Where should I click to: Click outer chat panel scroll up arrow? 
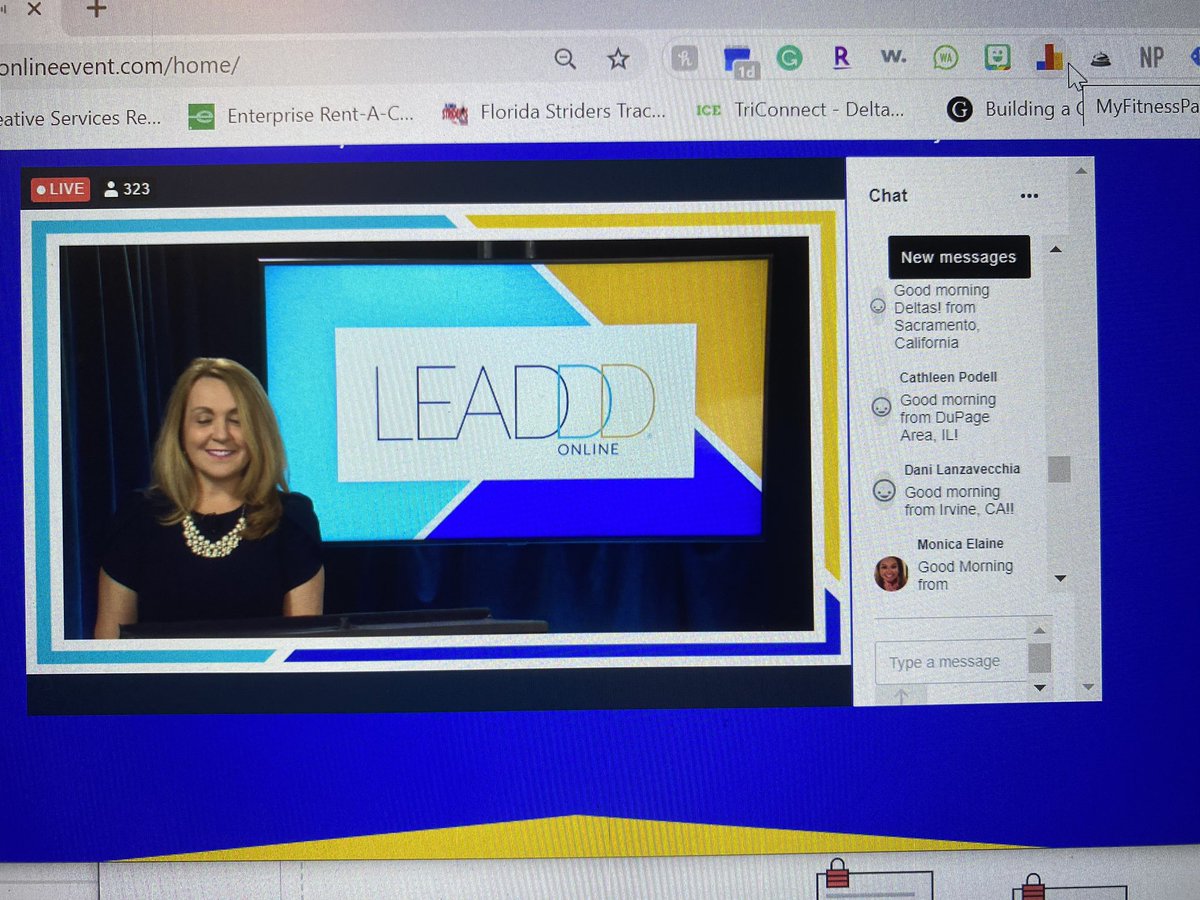pos(1079,171)
